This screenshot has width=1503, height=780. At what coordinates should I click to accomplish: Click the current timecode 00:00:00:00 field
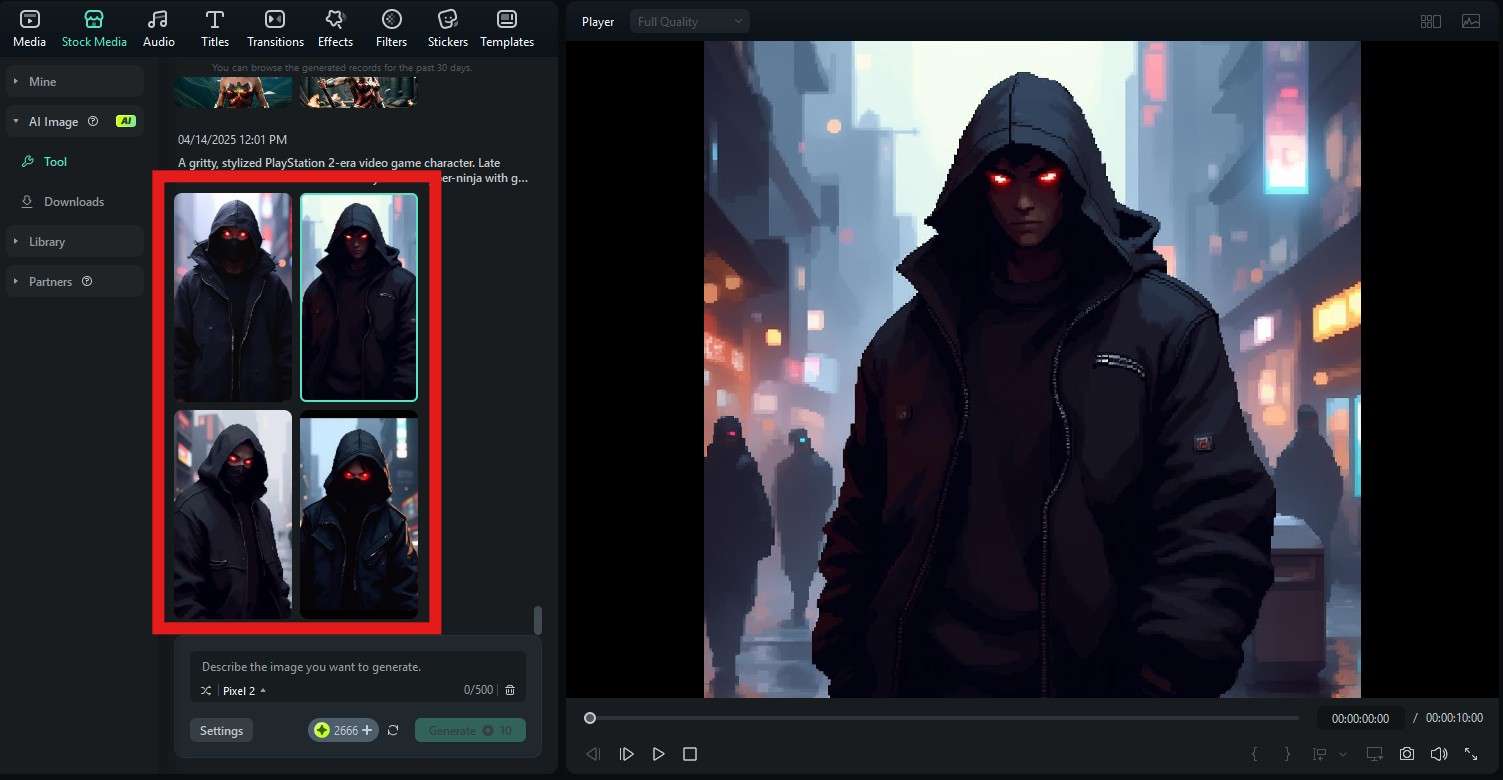pyautogui.click(x=1360, y=718)
